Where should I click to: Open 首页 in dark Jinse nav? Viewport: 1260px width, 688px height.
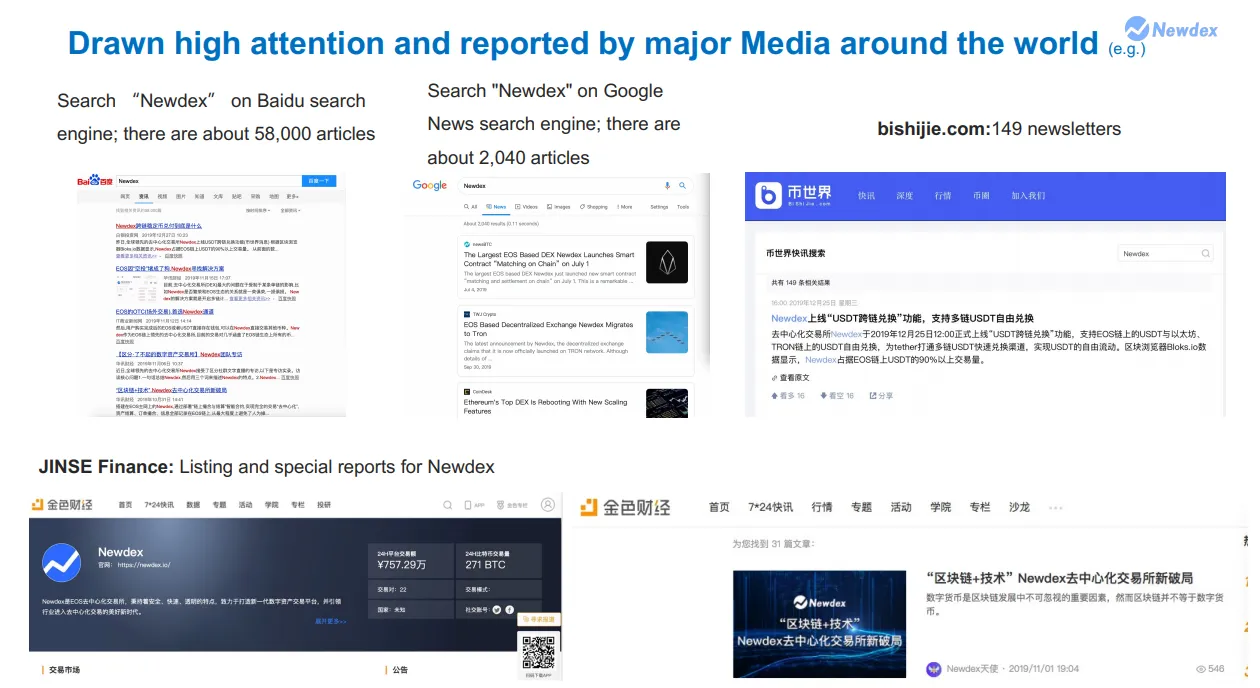pyautogui.click(x=125, y=505)
